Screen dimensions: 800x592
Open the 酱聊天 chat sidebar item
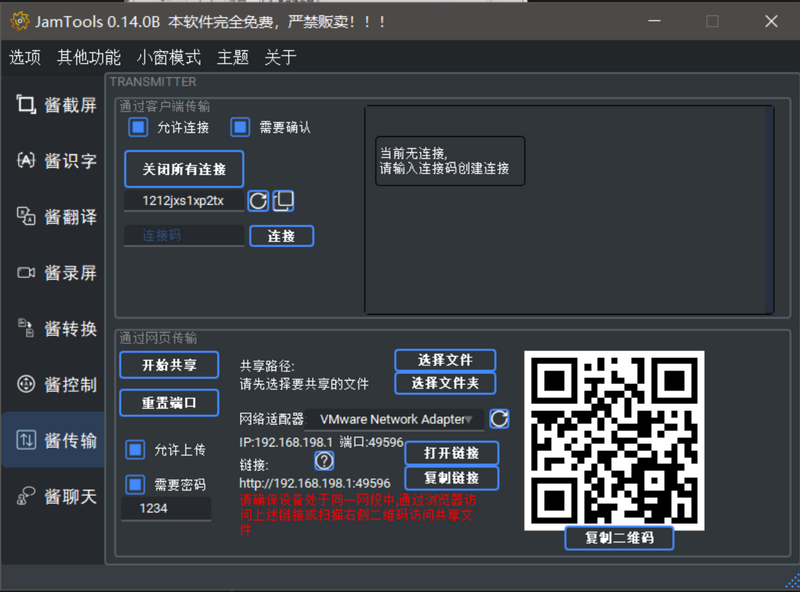(x=56, y=497)
